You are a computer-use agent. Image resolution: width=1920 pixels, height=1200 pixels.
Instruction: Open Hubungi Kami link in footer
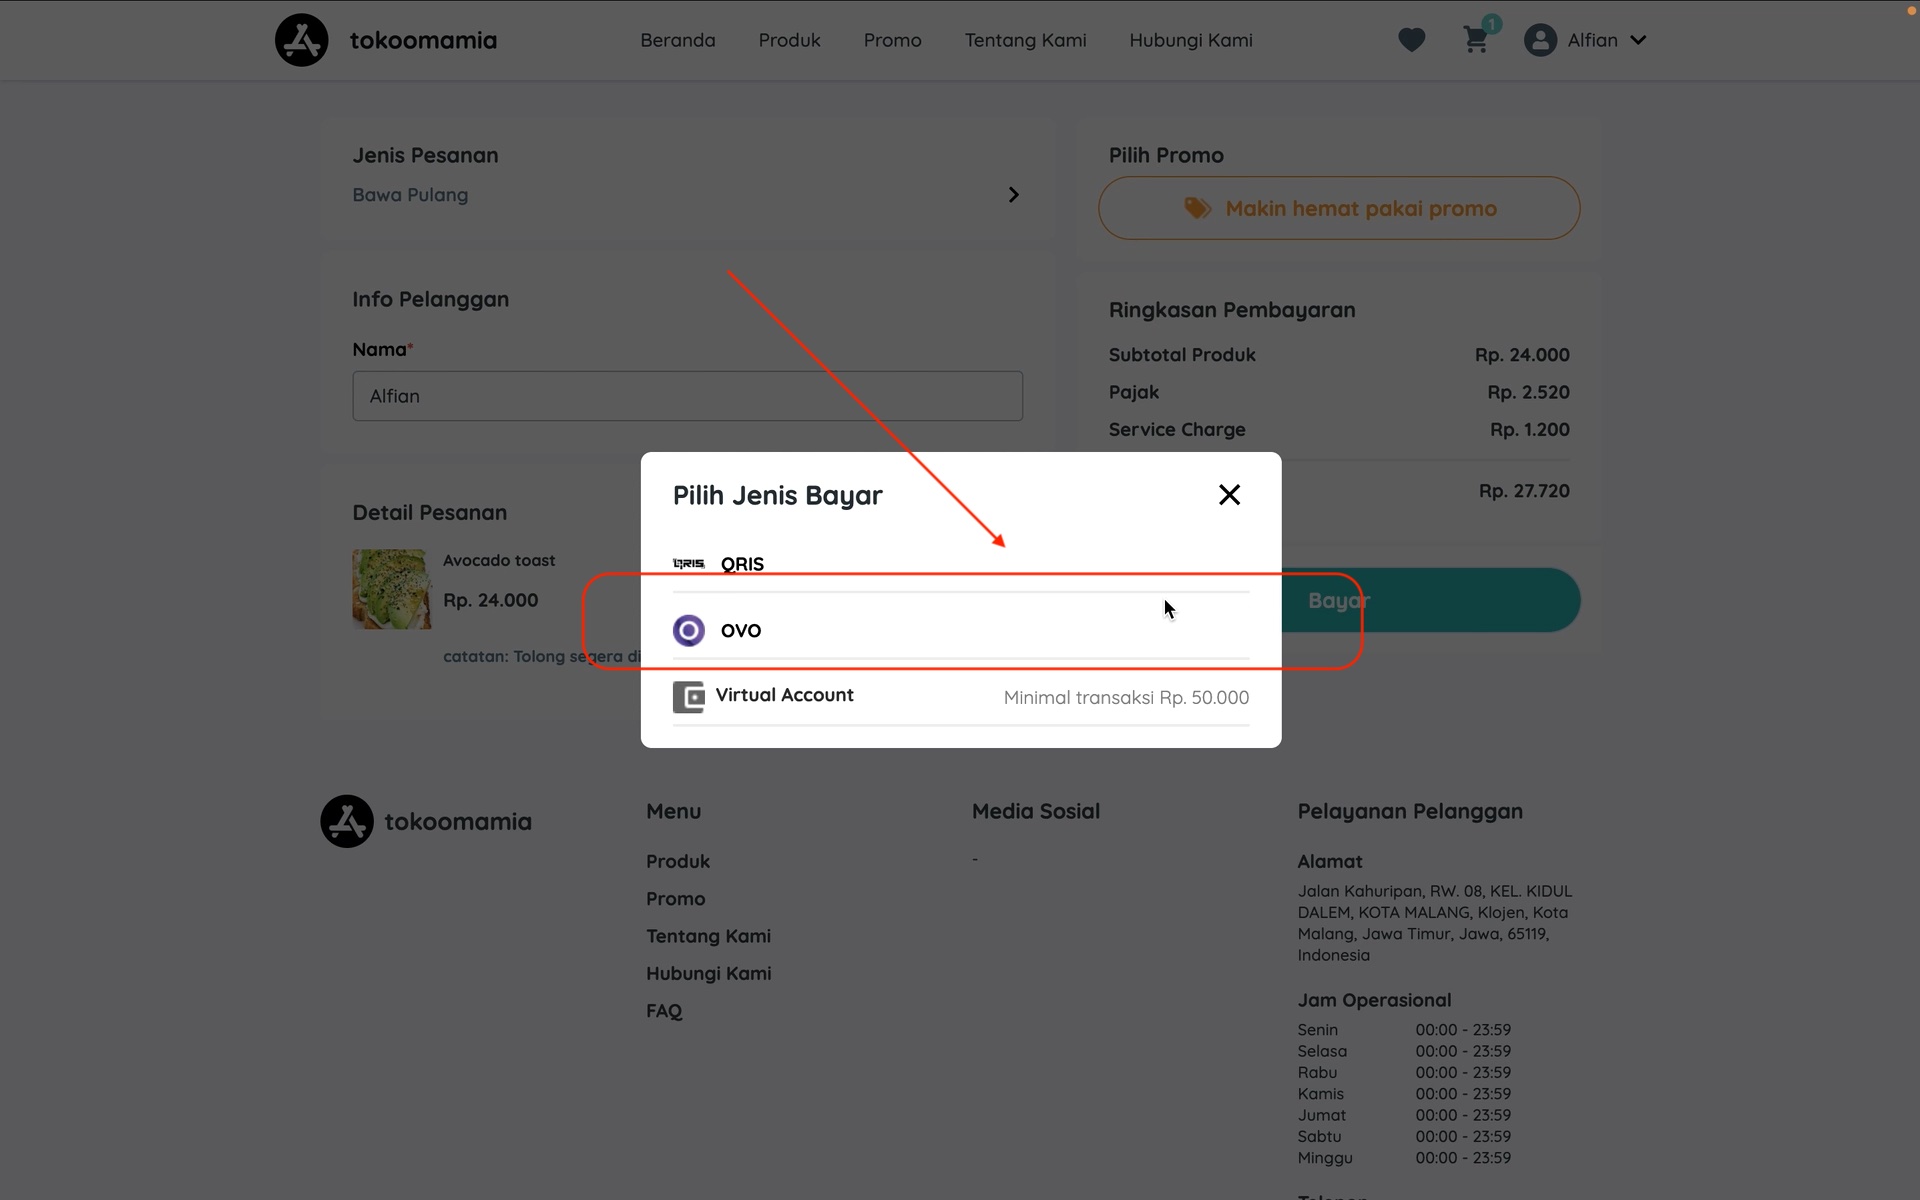click(x=709, y=974)
